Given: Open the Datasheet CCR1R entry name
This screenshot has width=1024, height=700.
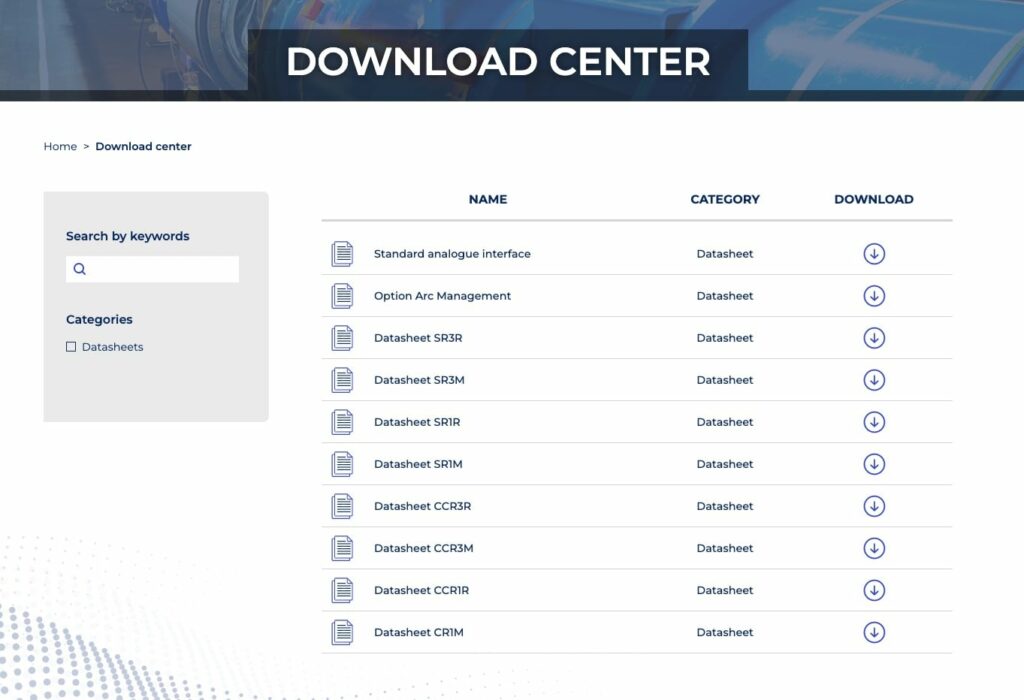Looking at the screenshot, I should point(421,590).
